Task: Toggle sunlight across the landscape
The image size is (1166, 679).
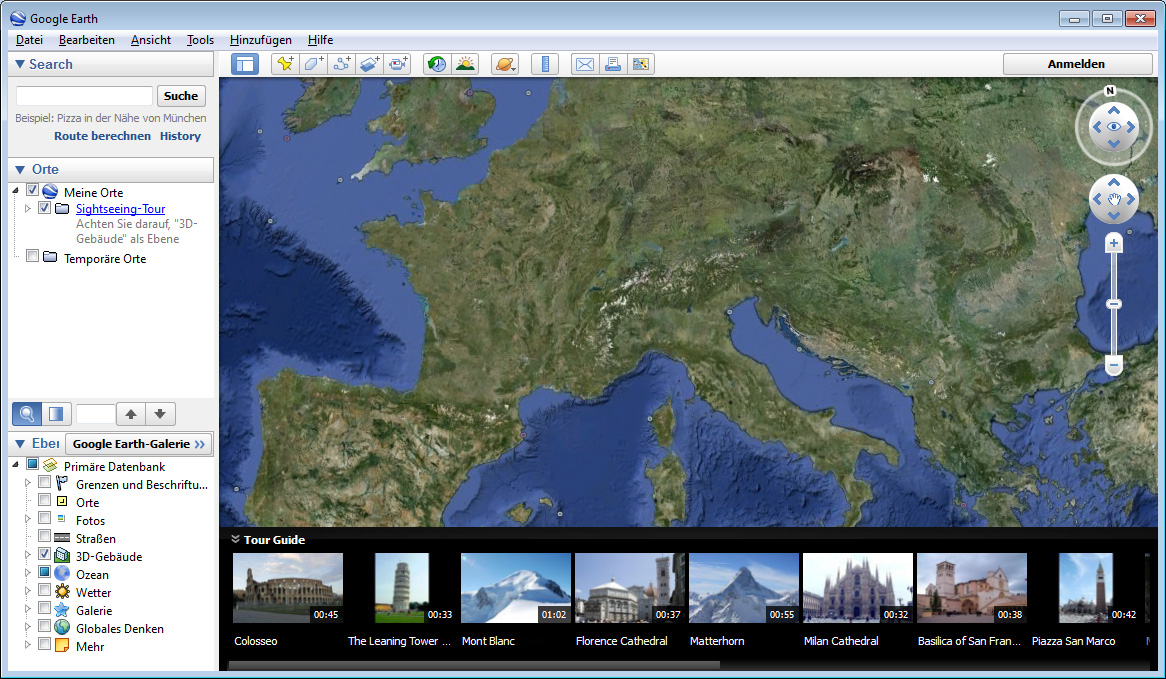Action: click(465, 63)
